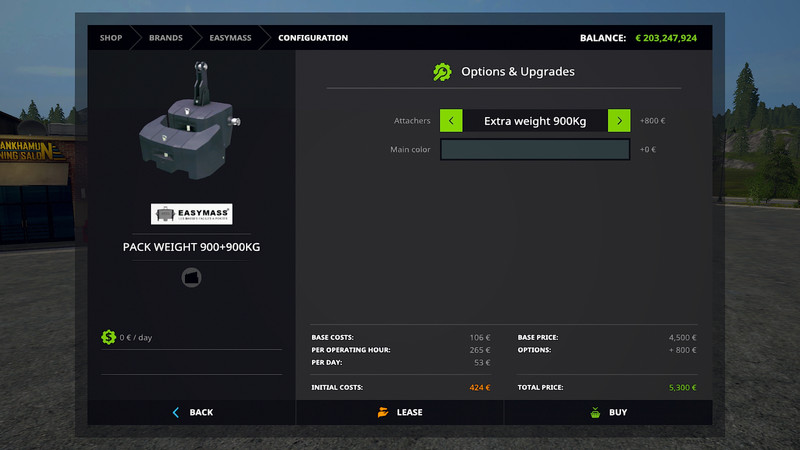Select previous Attachers option with left arrow
The height and width of the screenshot is (450, 800).
[451, 121]
